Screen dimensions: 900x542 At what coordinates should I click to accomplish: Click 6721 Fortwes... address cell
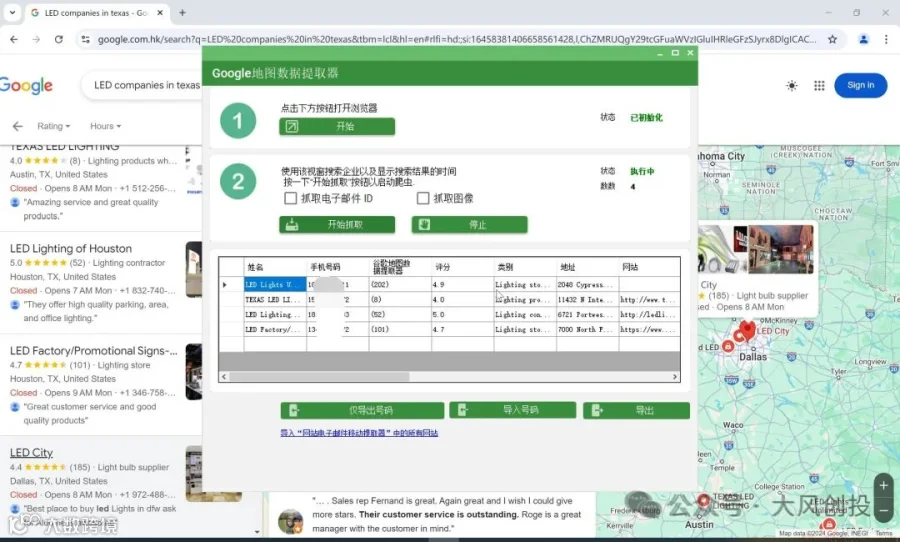tap(587, 314)
